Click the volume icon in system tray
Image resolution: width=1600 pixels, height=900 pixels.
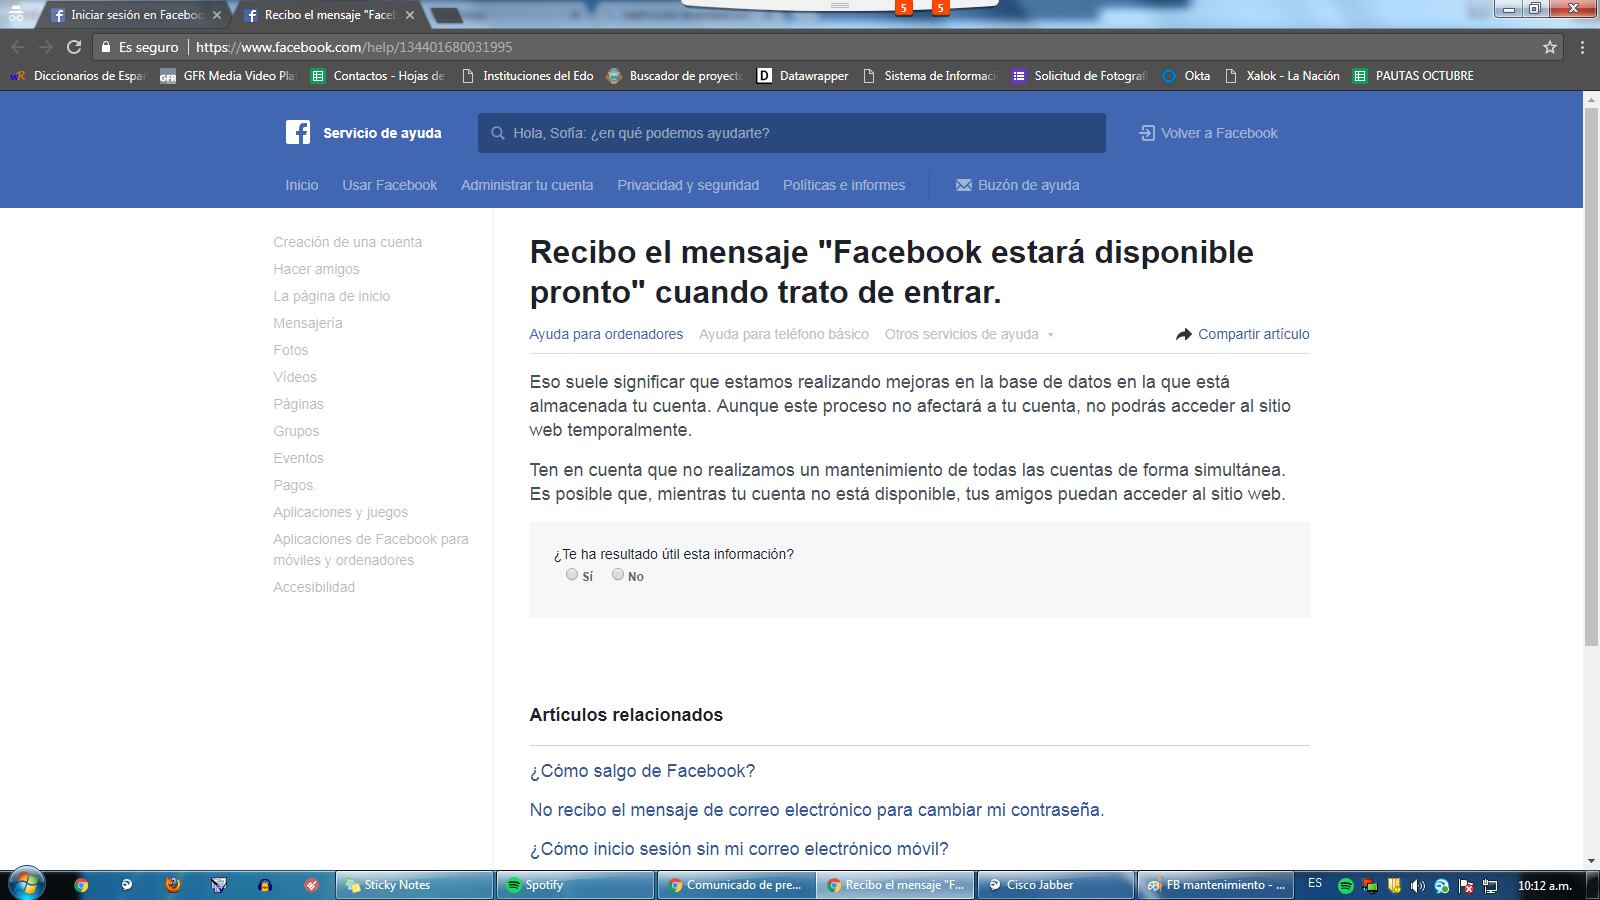pos(1417,886)
